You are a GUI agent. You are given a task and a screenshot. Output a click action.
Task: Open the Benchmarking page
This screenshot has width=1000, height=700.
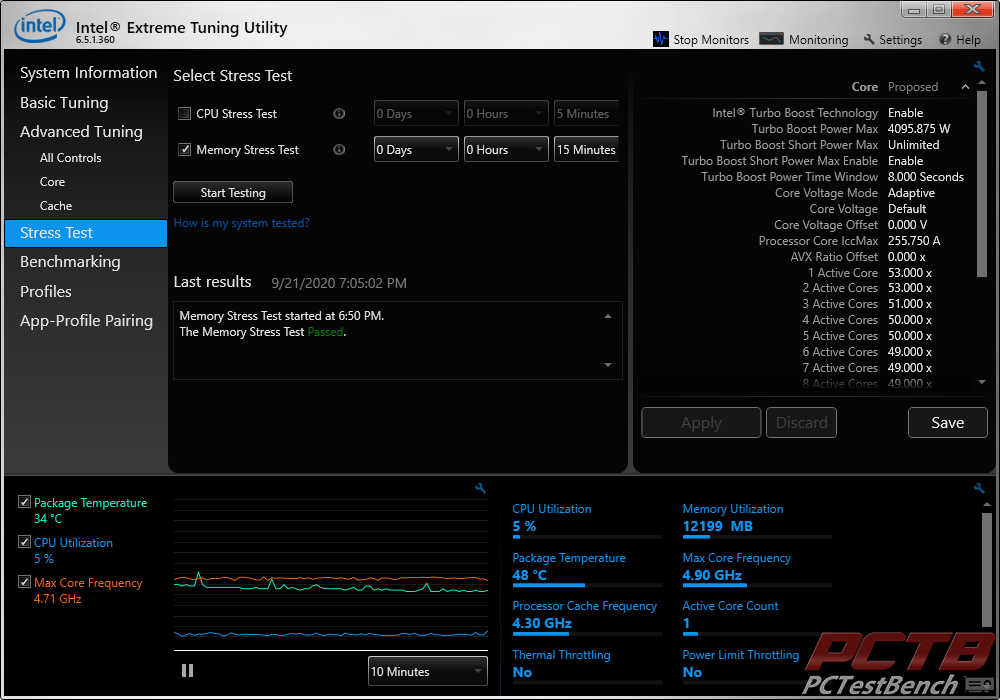point(70,261)
